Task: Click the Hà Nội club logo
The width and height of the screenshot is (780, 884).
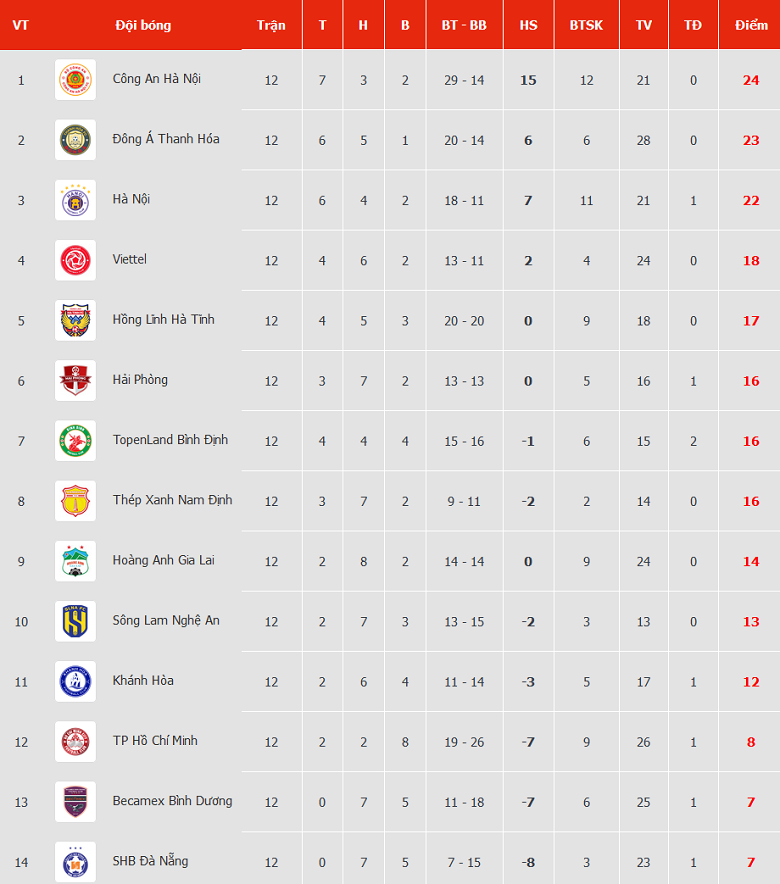Action: (75, 200)
